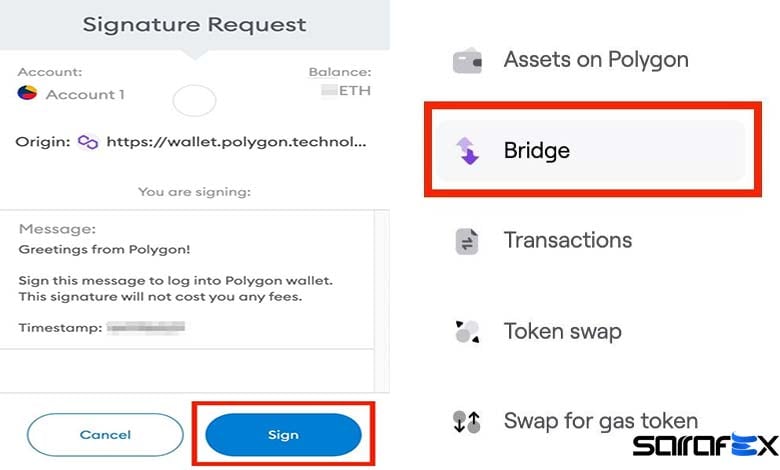Click the Transactions document icon

[x=467, y=242]
